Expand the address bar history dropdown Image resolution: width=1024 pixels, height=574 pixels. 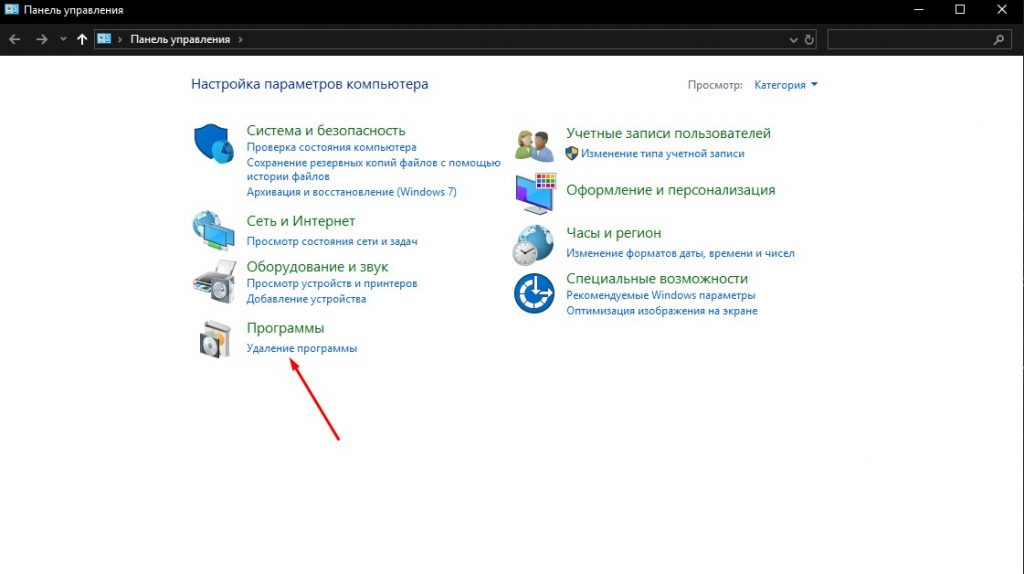tap(793, 40)
